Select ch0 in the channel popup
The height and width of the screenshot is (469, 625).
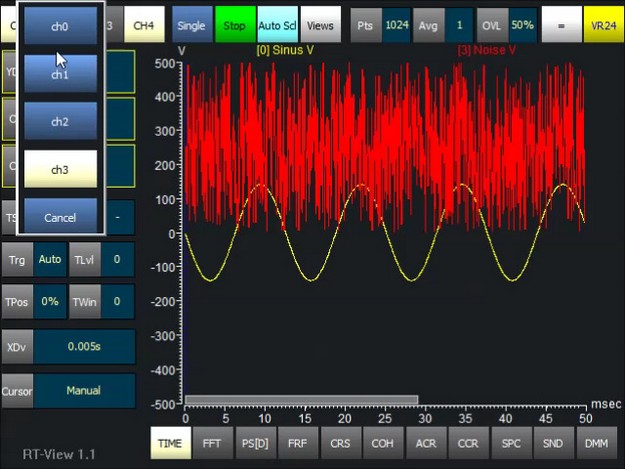coord(60,26)
